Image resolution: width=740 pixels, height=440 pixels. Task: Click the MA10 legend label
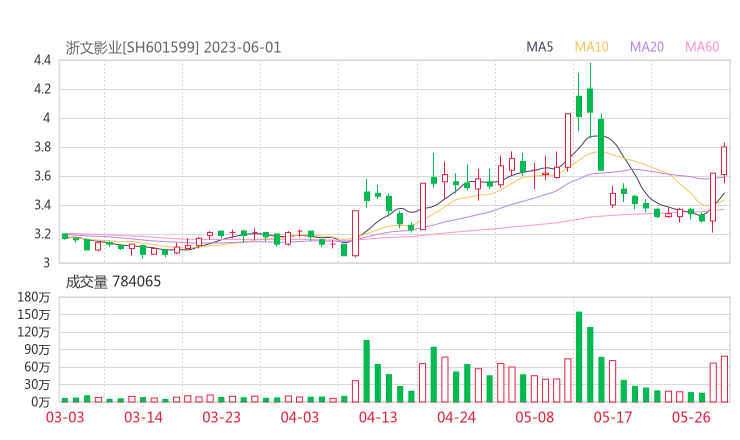pos(591,47)
